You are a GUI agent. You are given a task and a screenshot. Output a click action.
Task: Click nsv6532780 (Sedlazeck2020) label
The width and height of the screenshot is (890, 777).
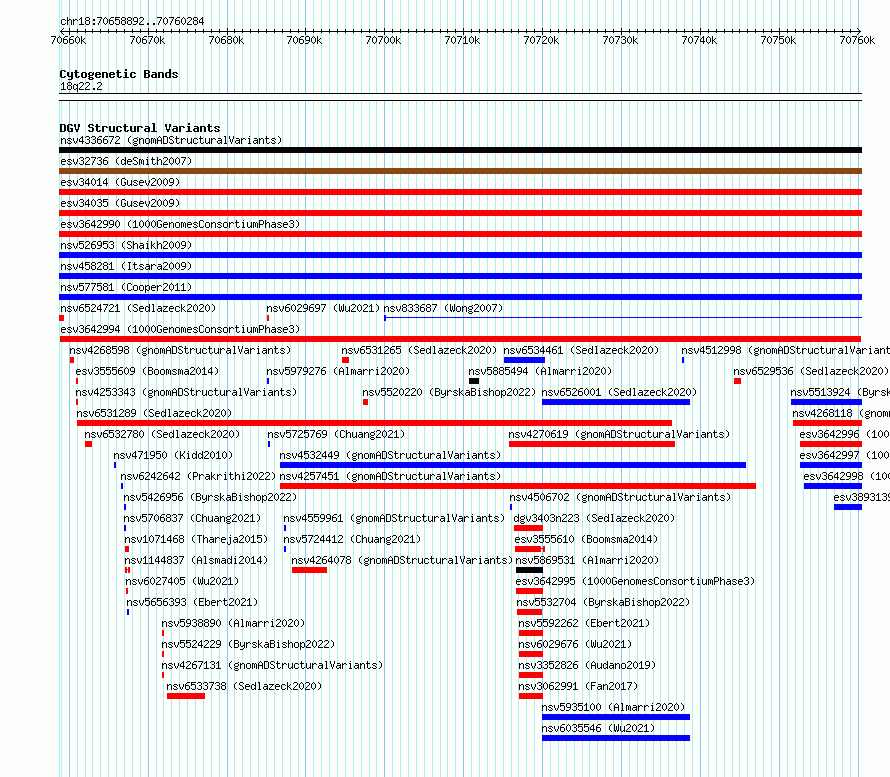(x=162, y=434)
